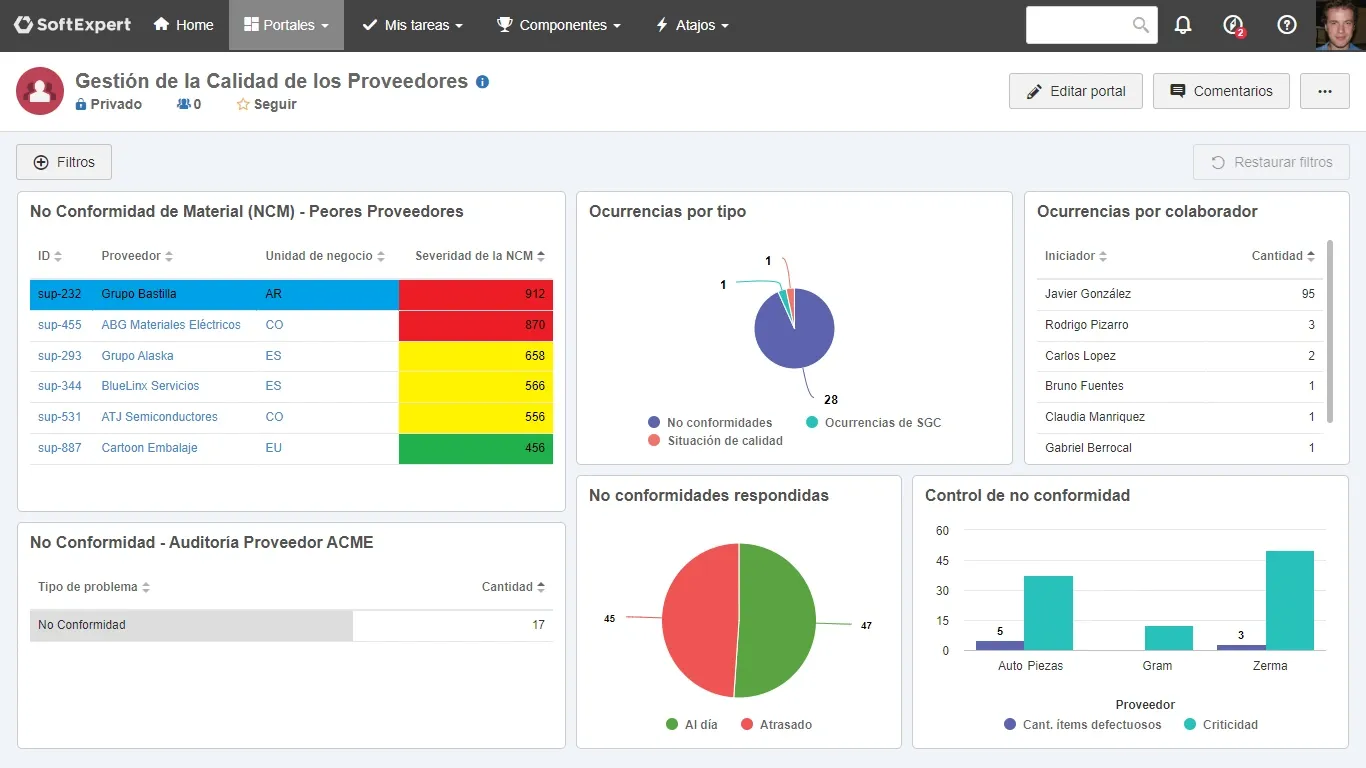1366x768 pixels.
Task: Click the followers count icon showing 0
Action: click(x=184, y=104)
